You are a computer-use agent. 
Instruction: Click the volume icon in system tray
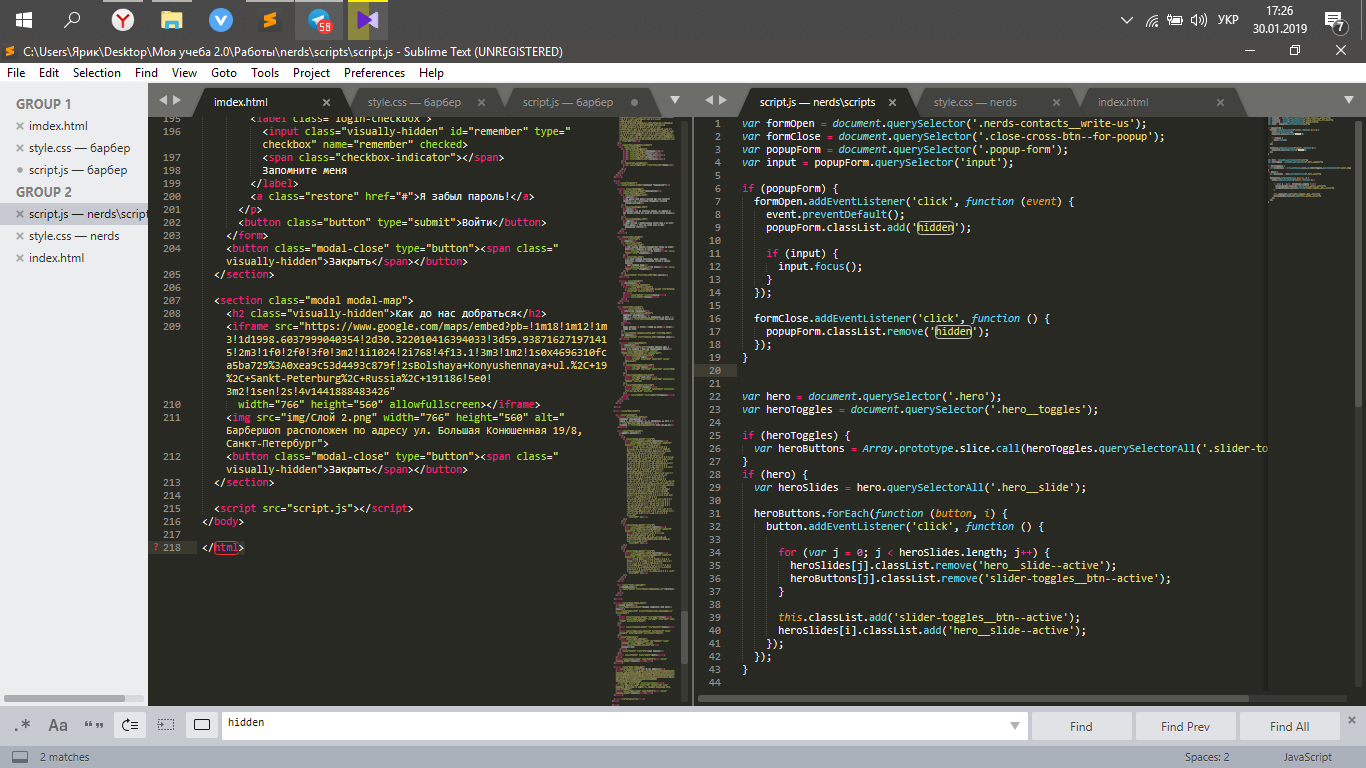(1199, 20)
